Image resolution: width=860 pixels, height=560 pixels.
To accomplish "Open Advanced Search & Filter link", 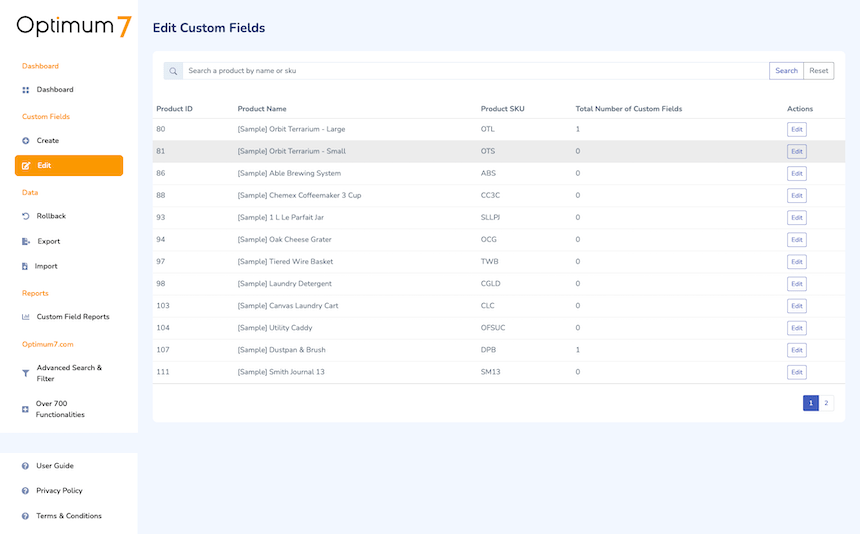I will (x=69, y=374).
